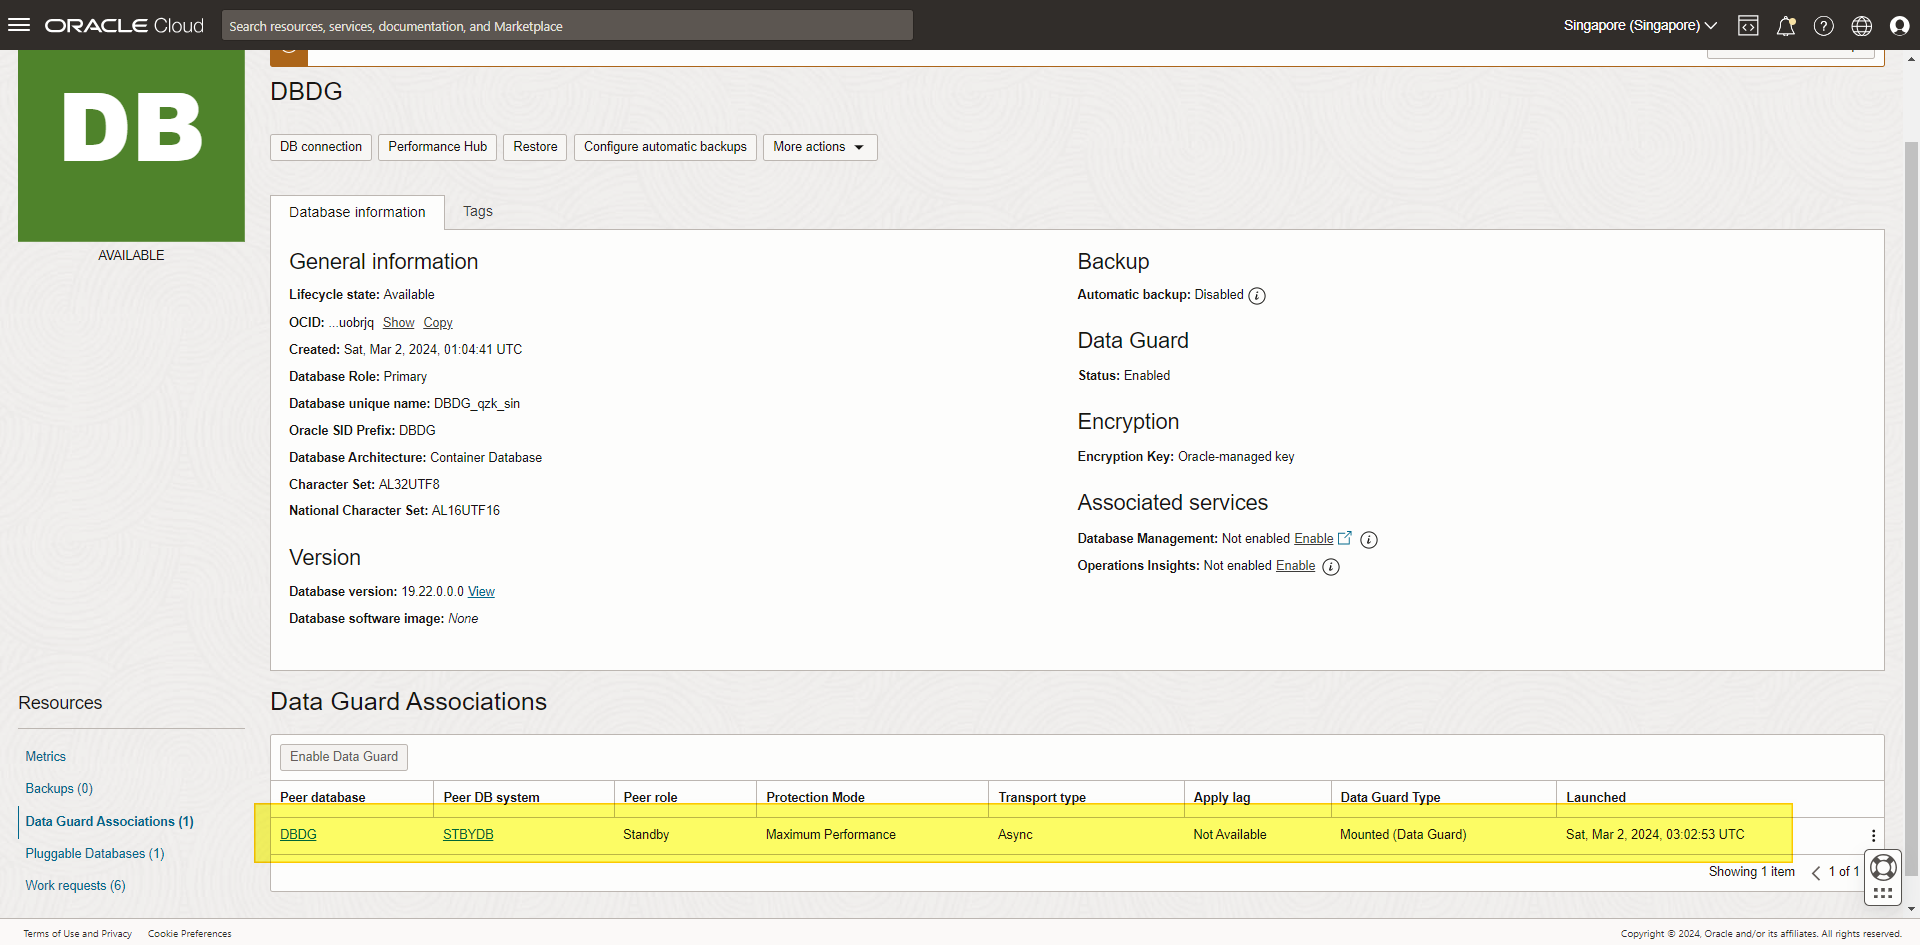This screenshot has width=1920, height=945.
Task: Focus the search resources input field
Action: 567,26
